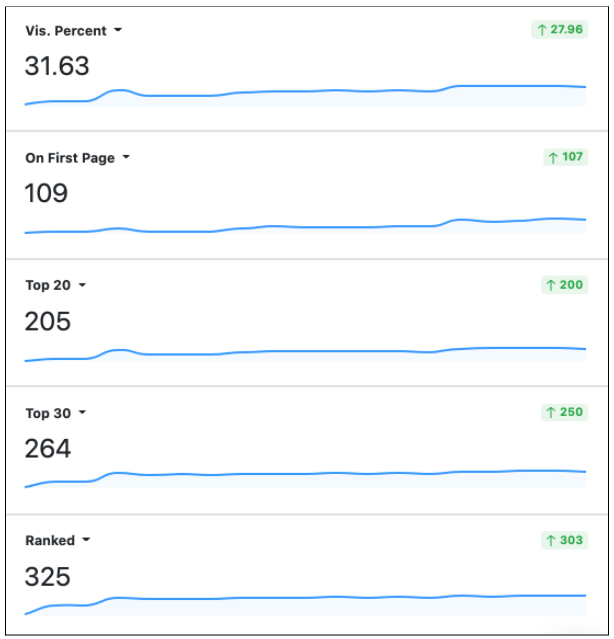Click the Ranked label text
Viewport: 614px width, 639px height.
pyautogui.click(x=50, y=540)
